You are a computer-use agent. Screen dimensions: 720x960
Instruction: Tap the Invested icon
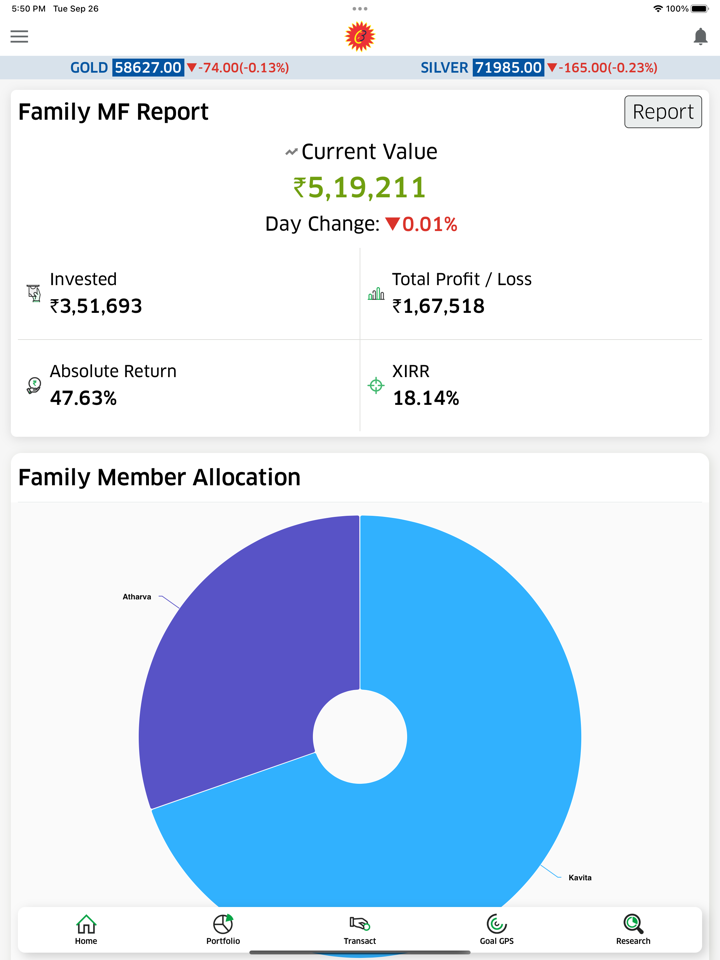point(33,294)
